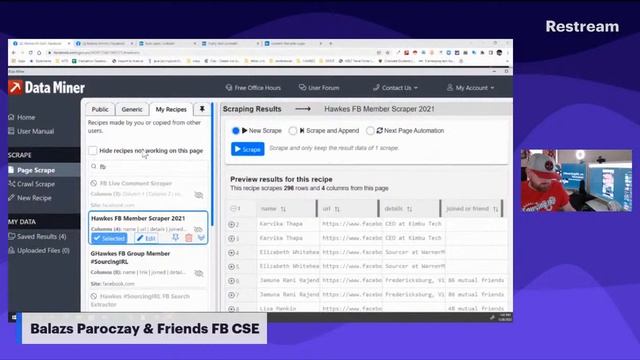Sort results by the details column
640x360 pixels.
pos(409,209)
